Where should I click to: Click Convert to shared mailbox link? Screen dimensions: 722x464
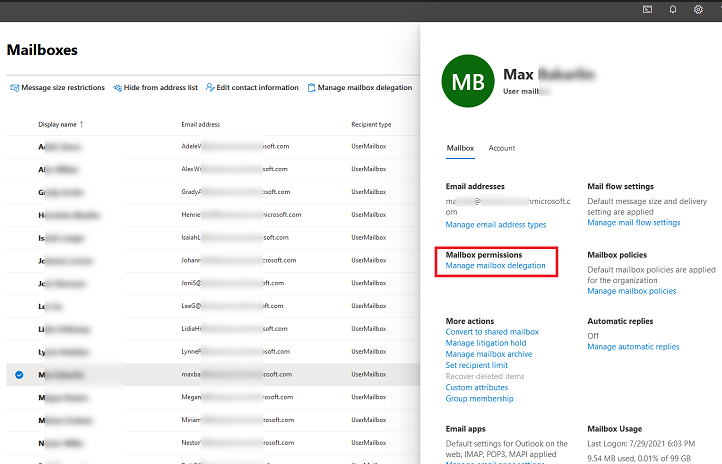pos(492,332)
